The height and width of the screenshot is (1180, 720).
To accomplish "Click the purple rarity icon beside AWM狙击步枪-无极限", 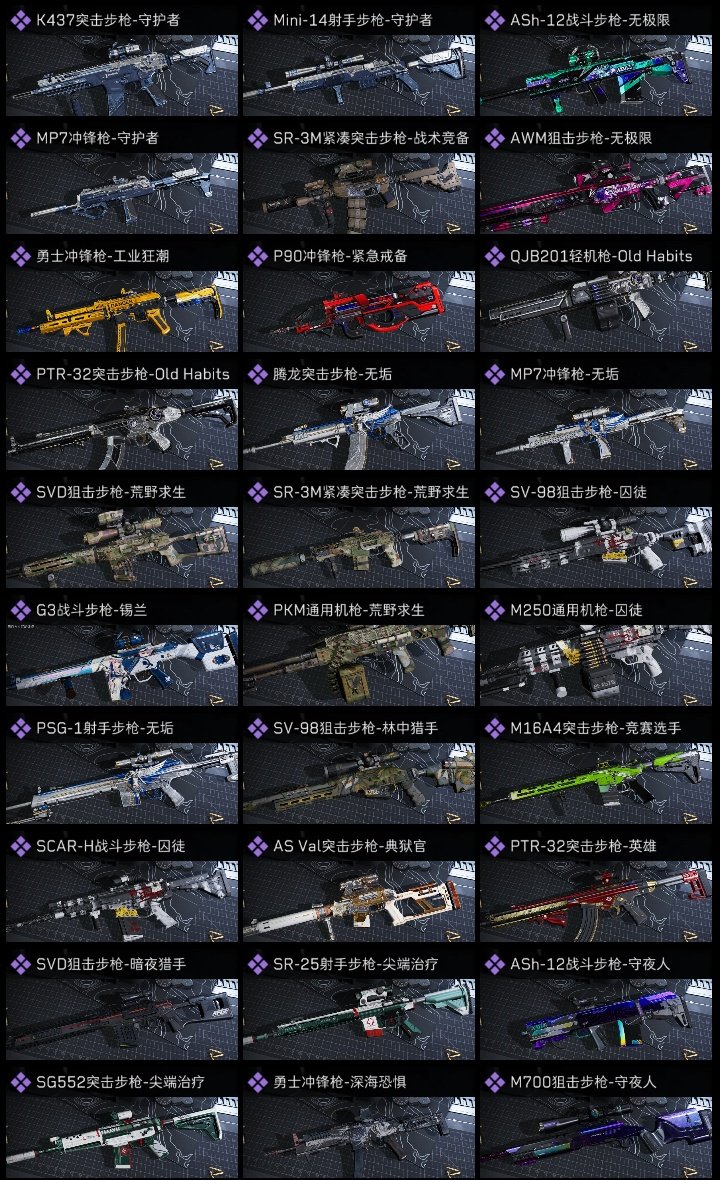I will 494,138.
